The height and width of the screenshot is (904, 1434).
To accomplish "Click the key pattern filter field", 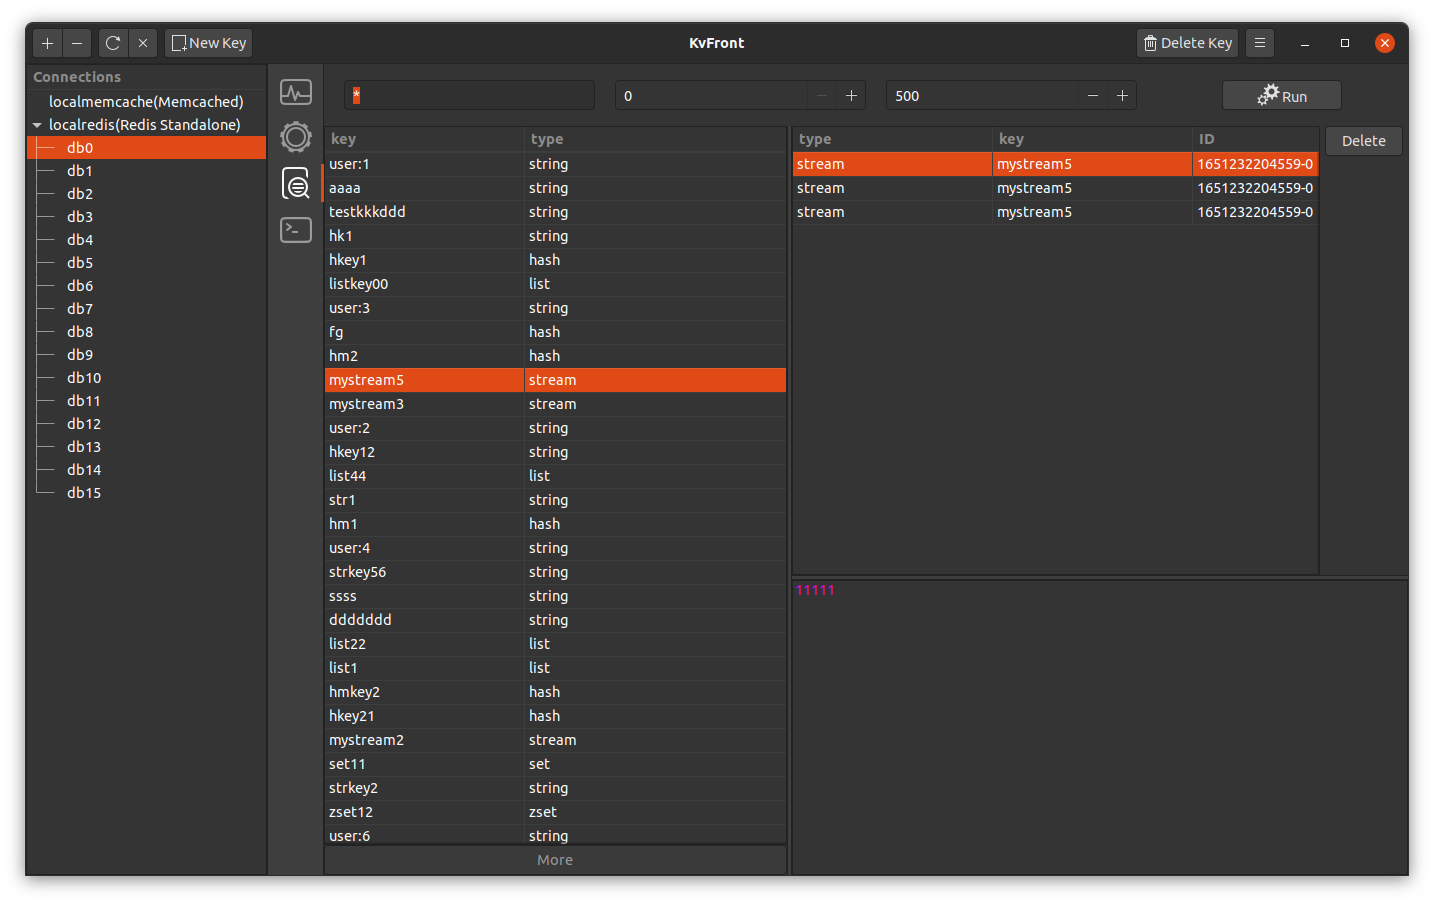I will tap(469, 96).
